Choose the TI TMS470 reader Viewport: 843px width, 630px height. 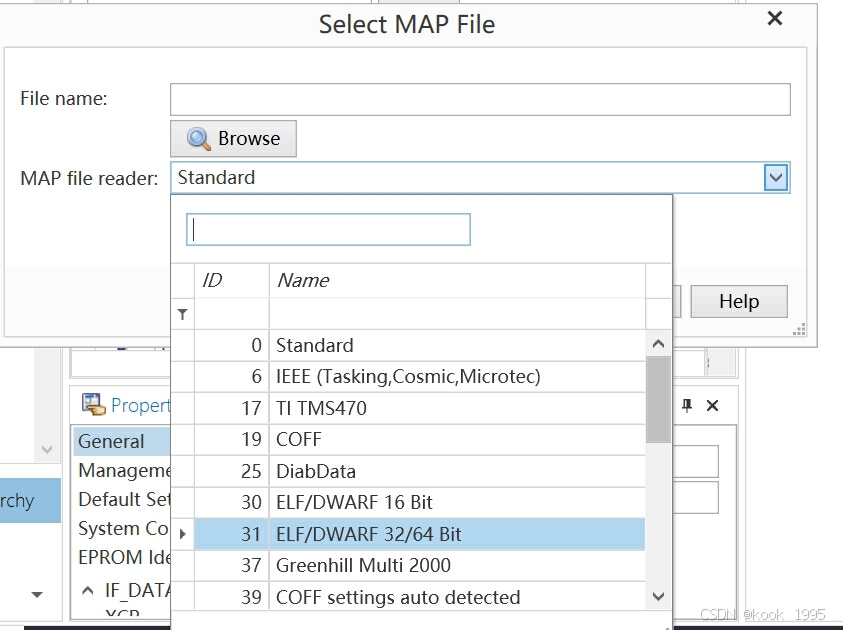coord(419,408)
